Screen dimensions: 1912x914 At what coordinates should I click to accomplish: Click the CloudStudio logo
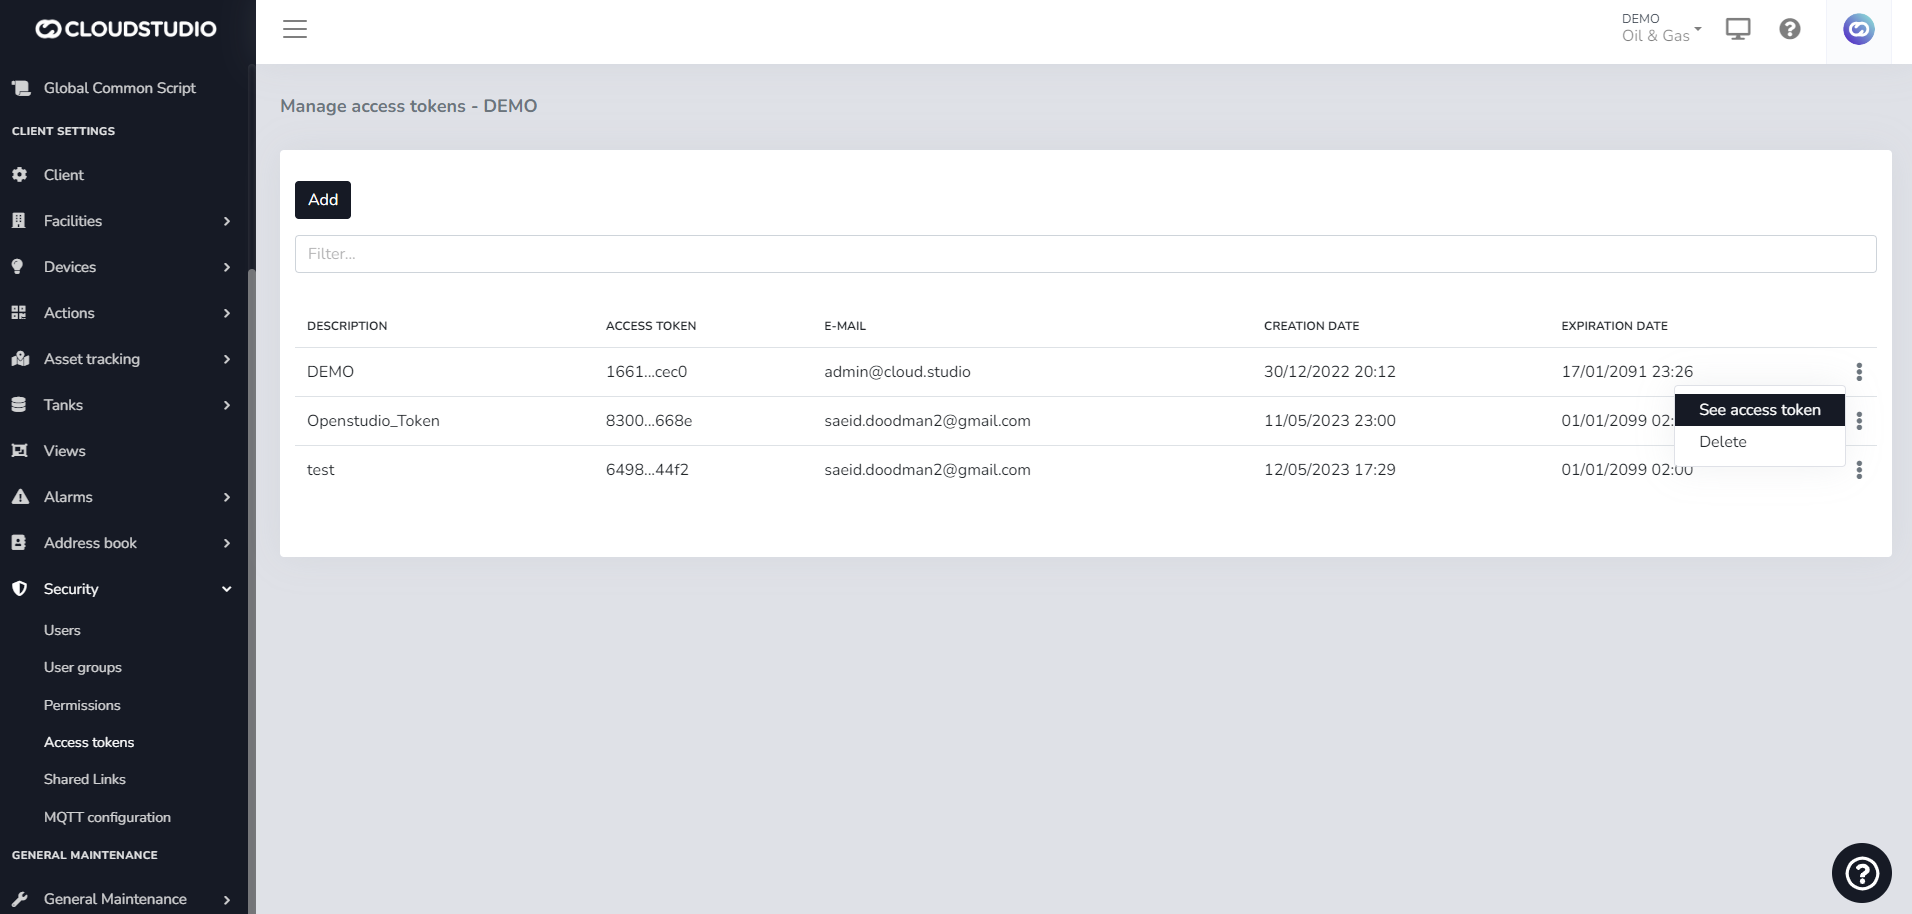(126, 29)
